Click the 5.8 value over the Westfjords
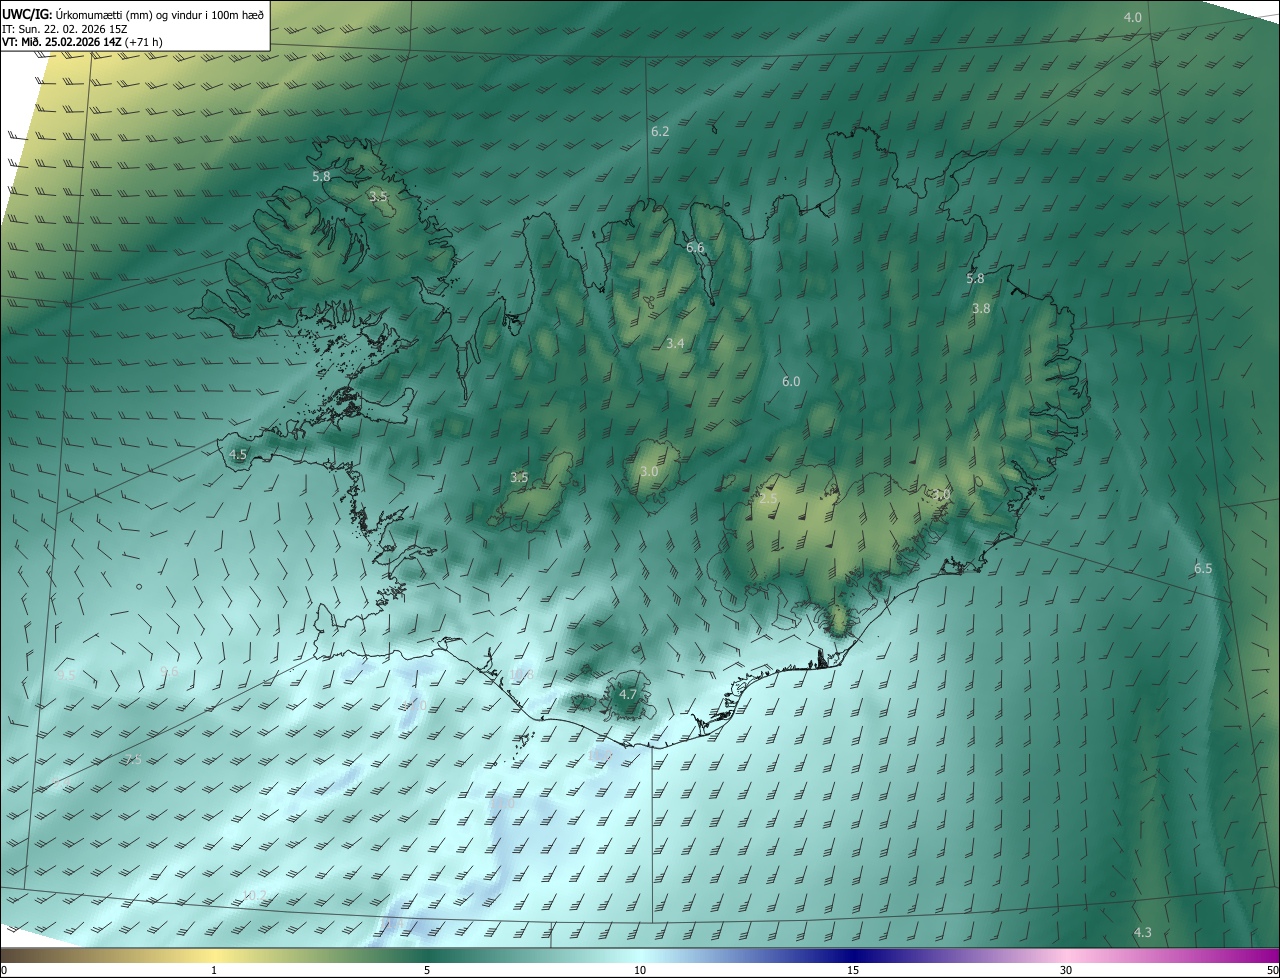This screenshot has height=978, width=1280. point(321,176)
